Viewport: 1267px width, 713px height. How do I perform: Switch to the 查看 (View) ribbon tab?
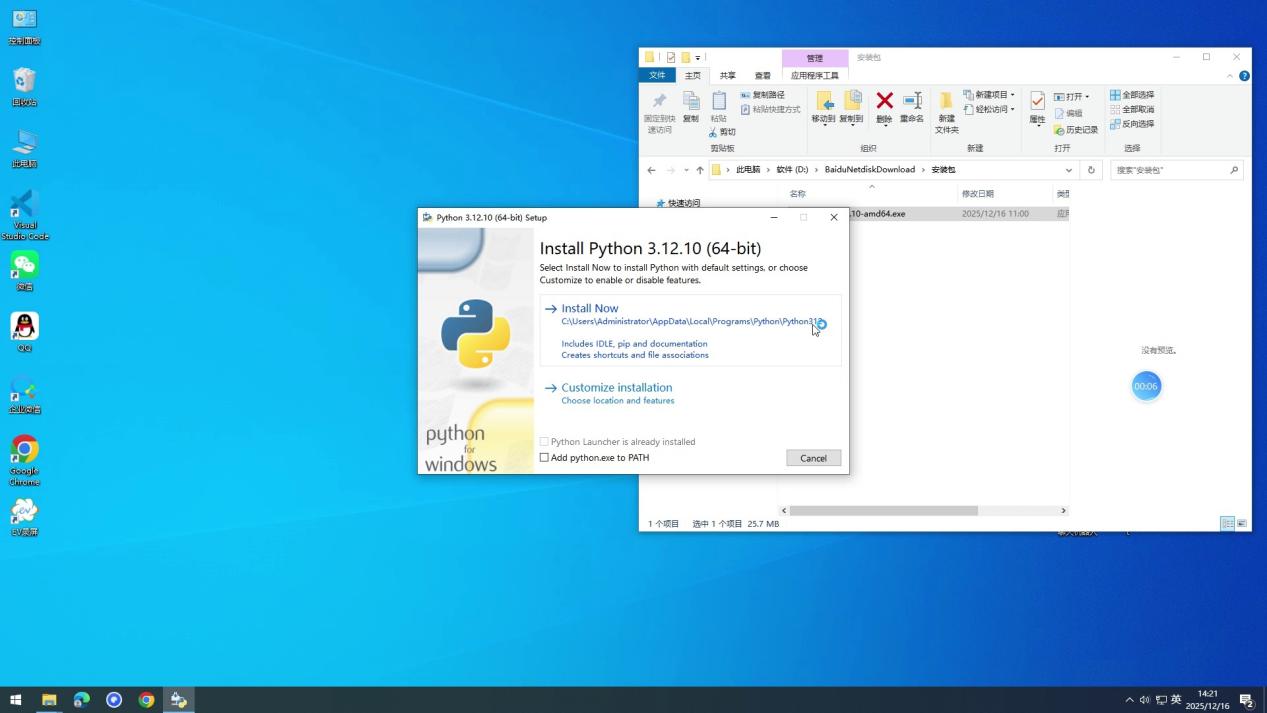(762, 75)
